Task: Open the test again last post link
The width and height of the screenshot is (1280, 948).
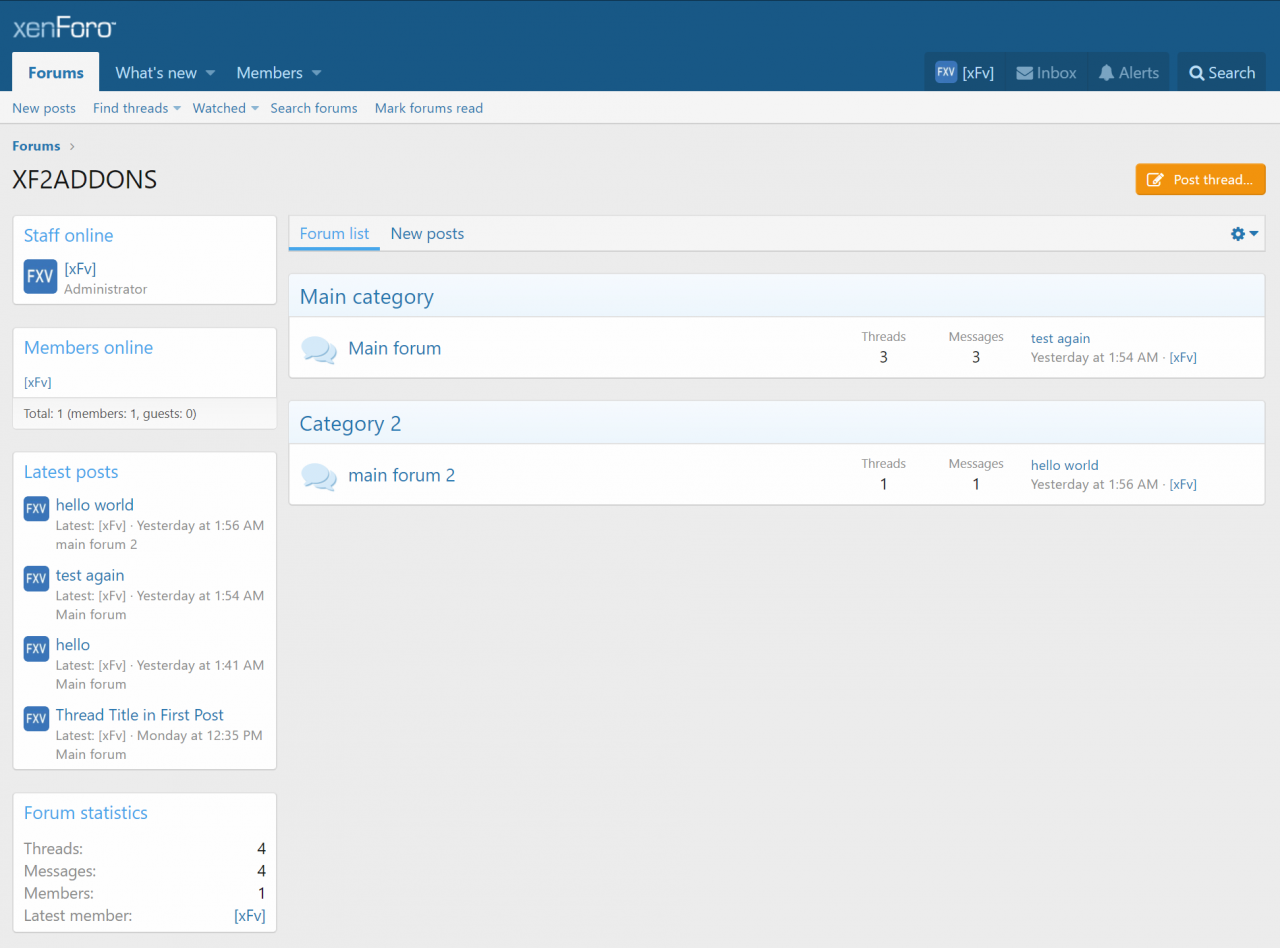Action: tap(1060, 338)
